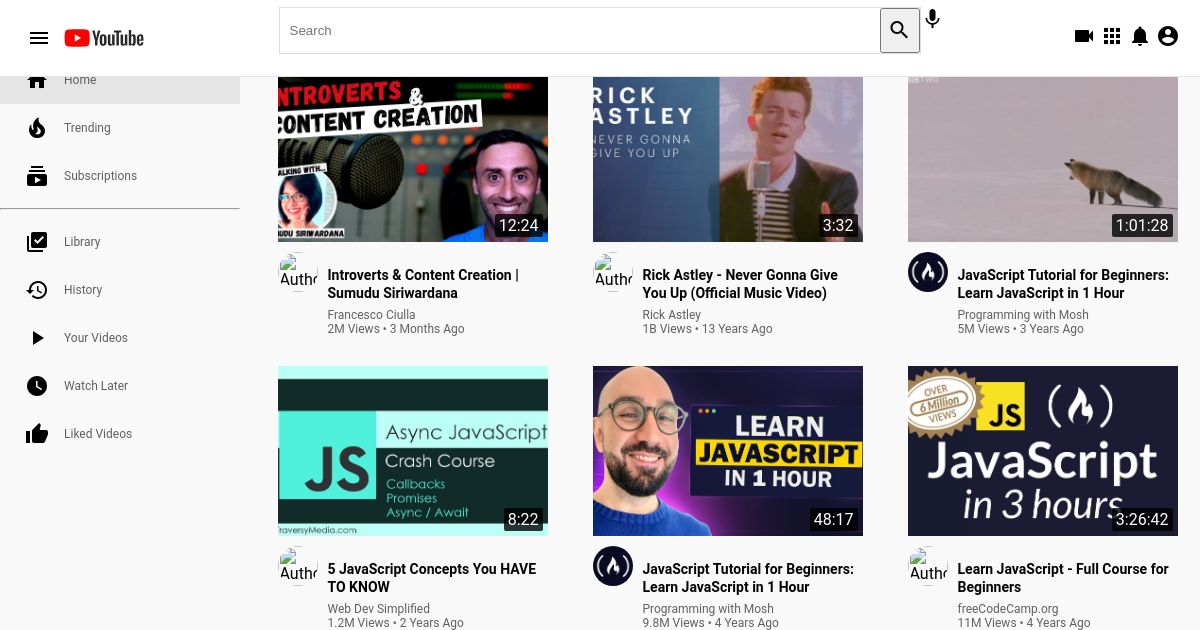Start a voice search with the microphone

[932, 19]
